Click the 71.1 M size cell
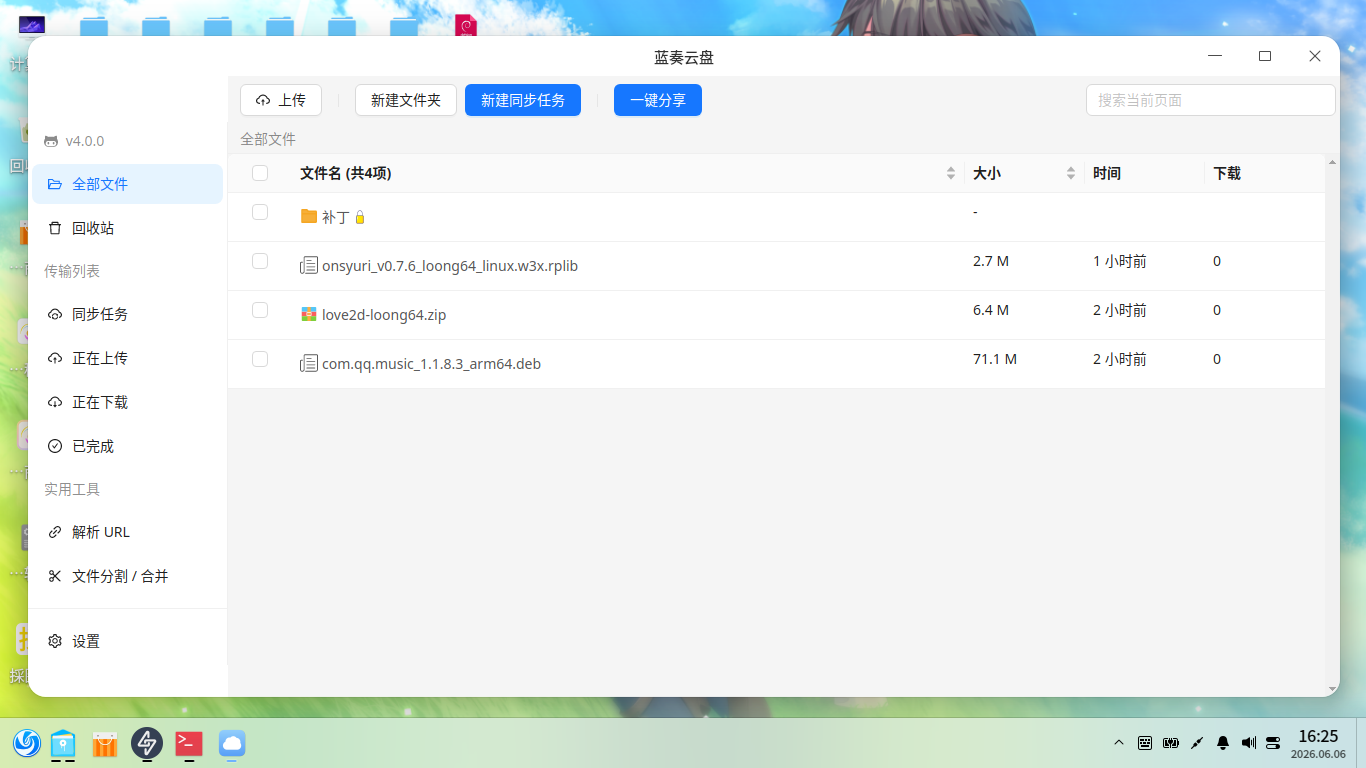The height and width of the screenshot is (768, 1366). pyautogui.click(x=995, y=359)
